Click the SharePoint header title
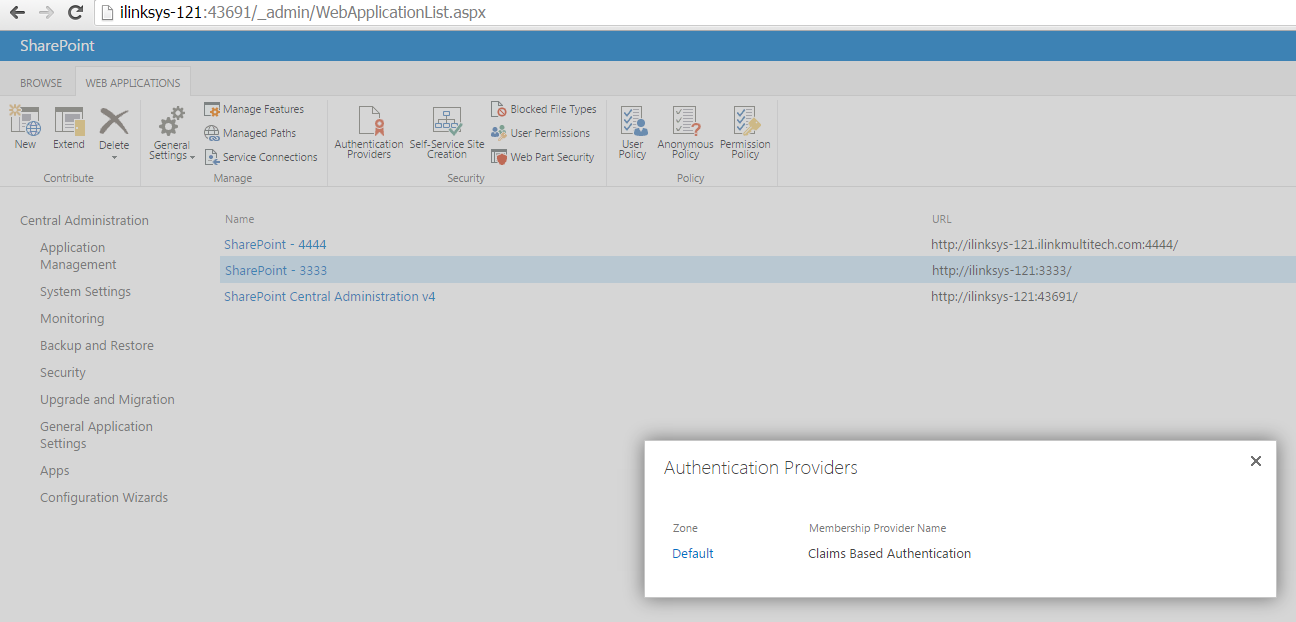 coord(57,46)
